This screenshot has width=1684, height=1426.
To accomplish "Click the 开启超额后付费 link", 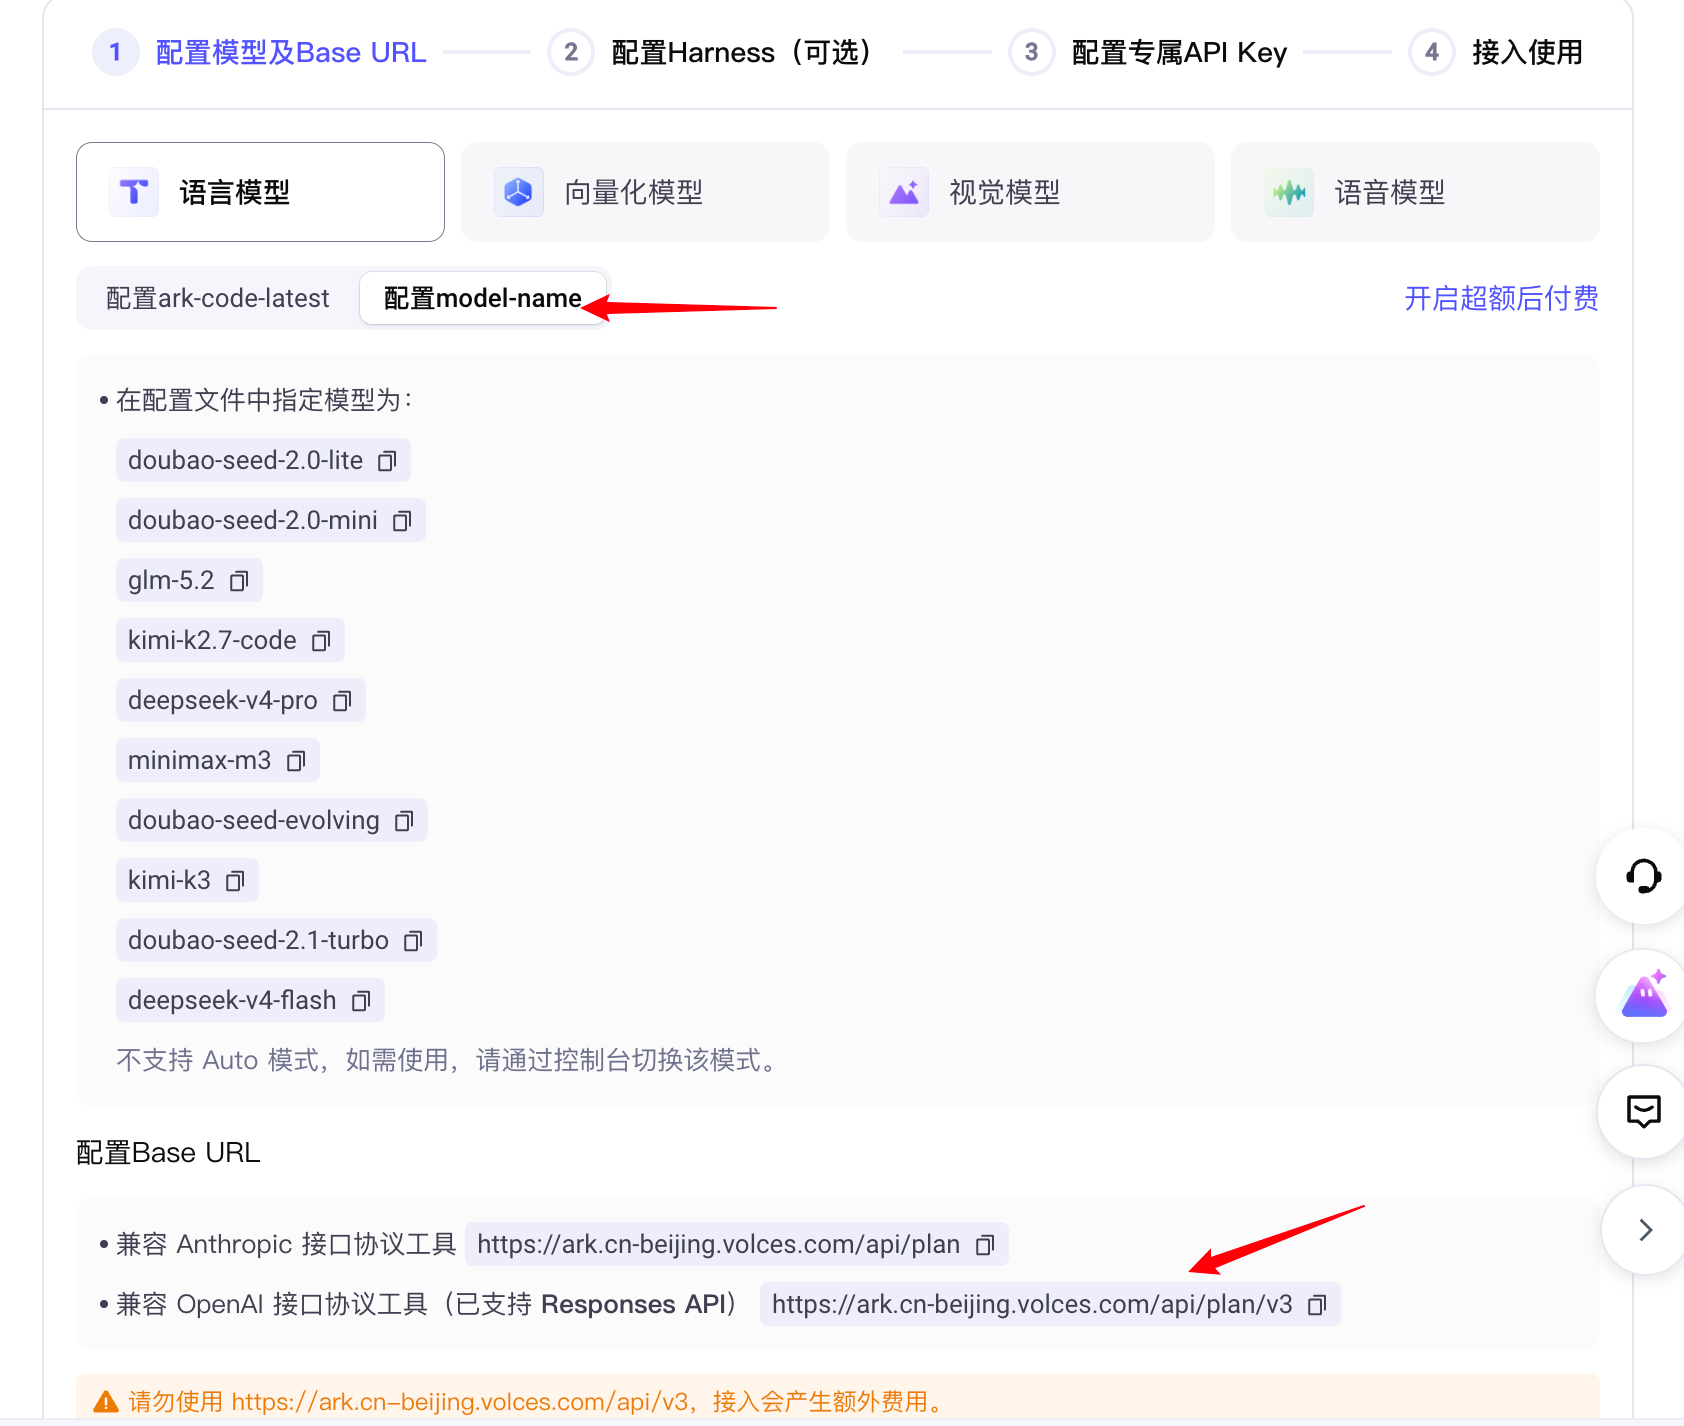I will point(1501,298).
